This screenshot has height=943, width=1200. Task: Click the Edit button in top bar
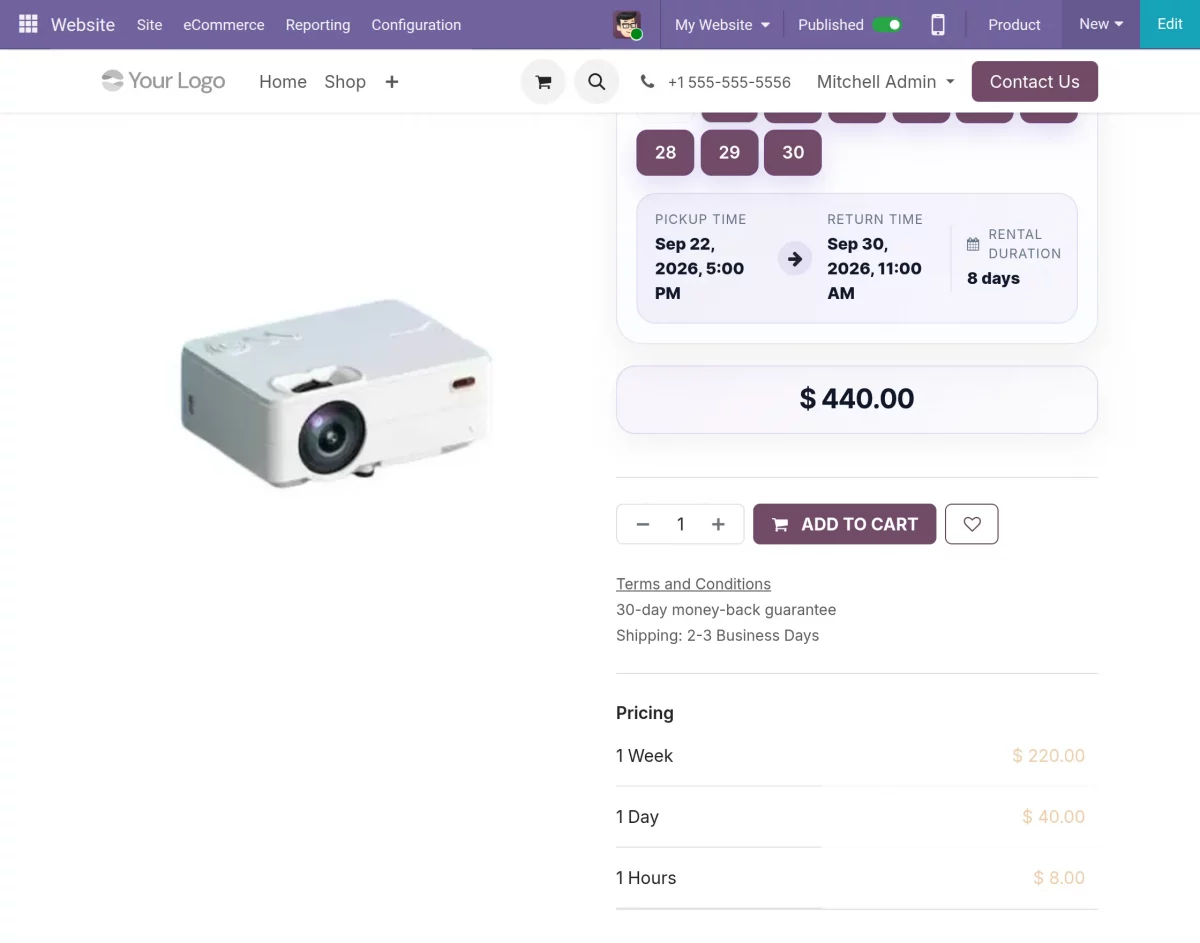tap(1170, 24)
